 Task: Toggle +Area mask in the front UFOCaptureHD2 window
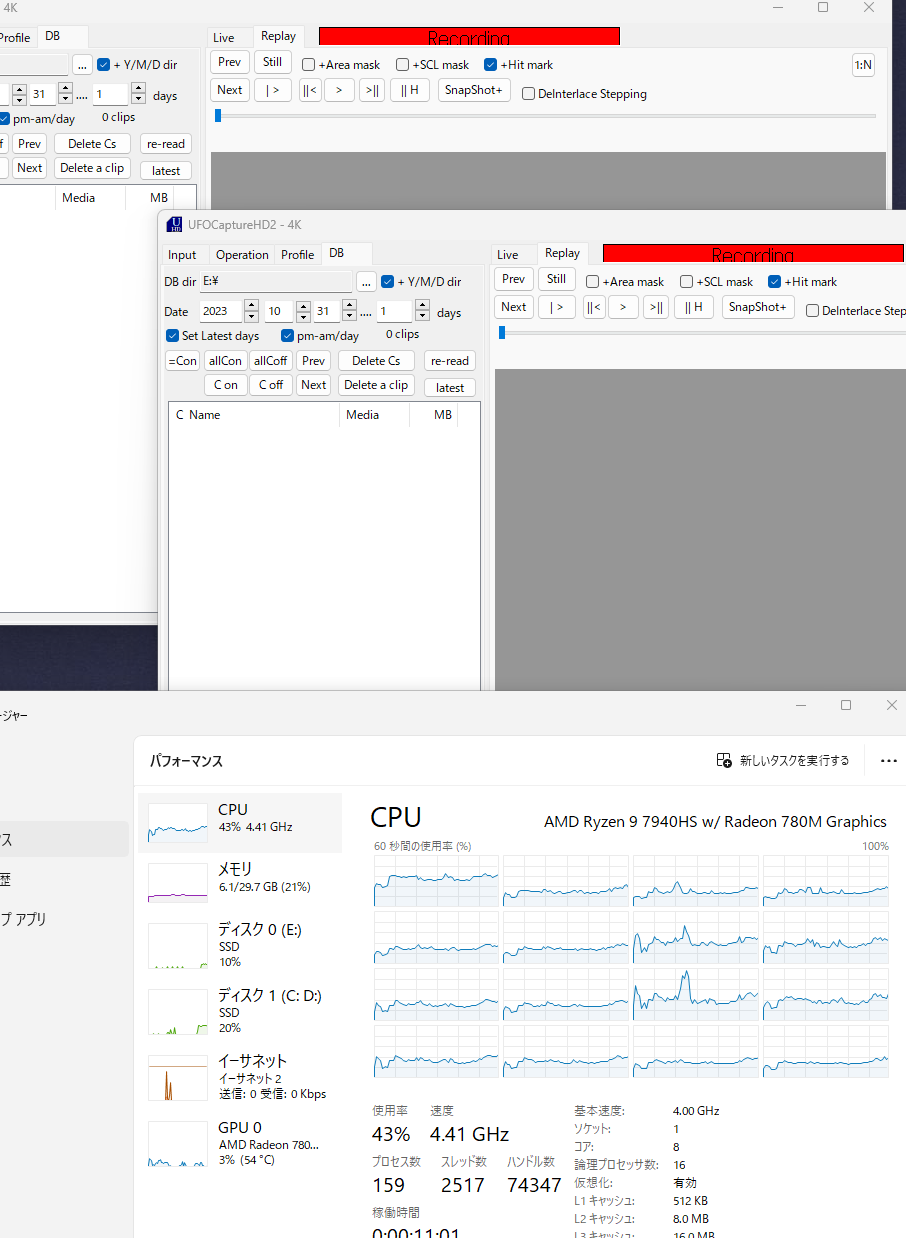[593, 282]
